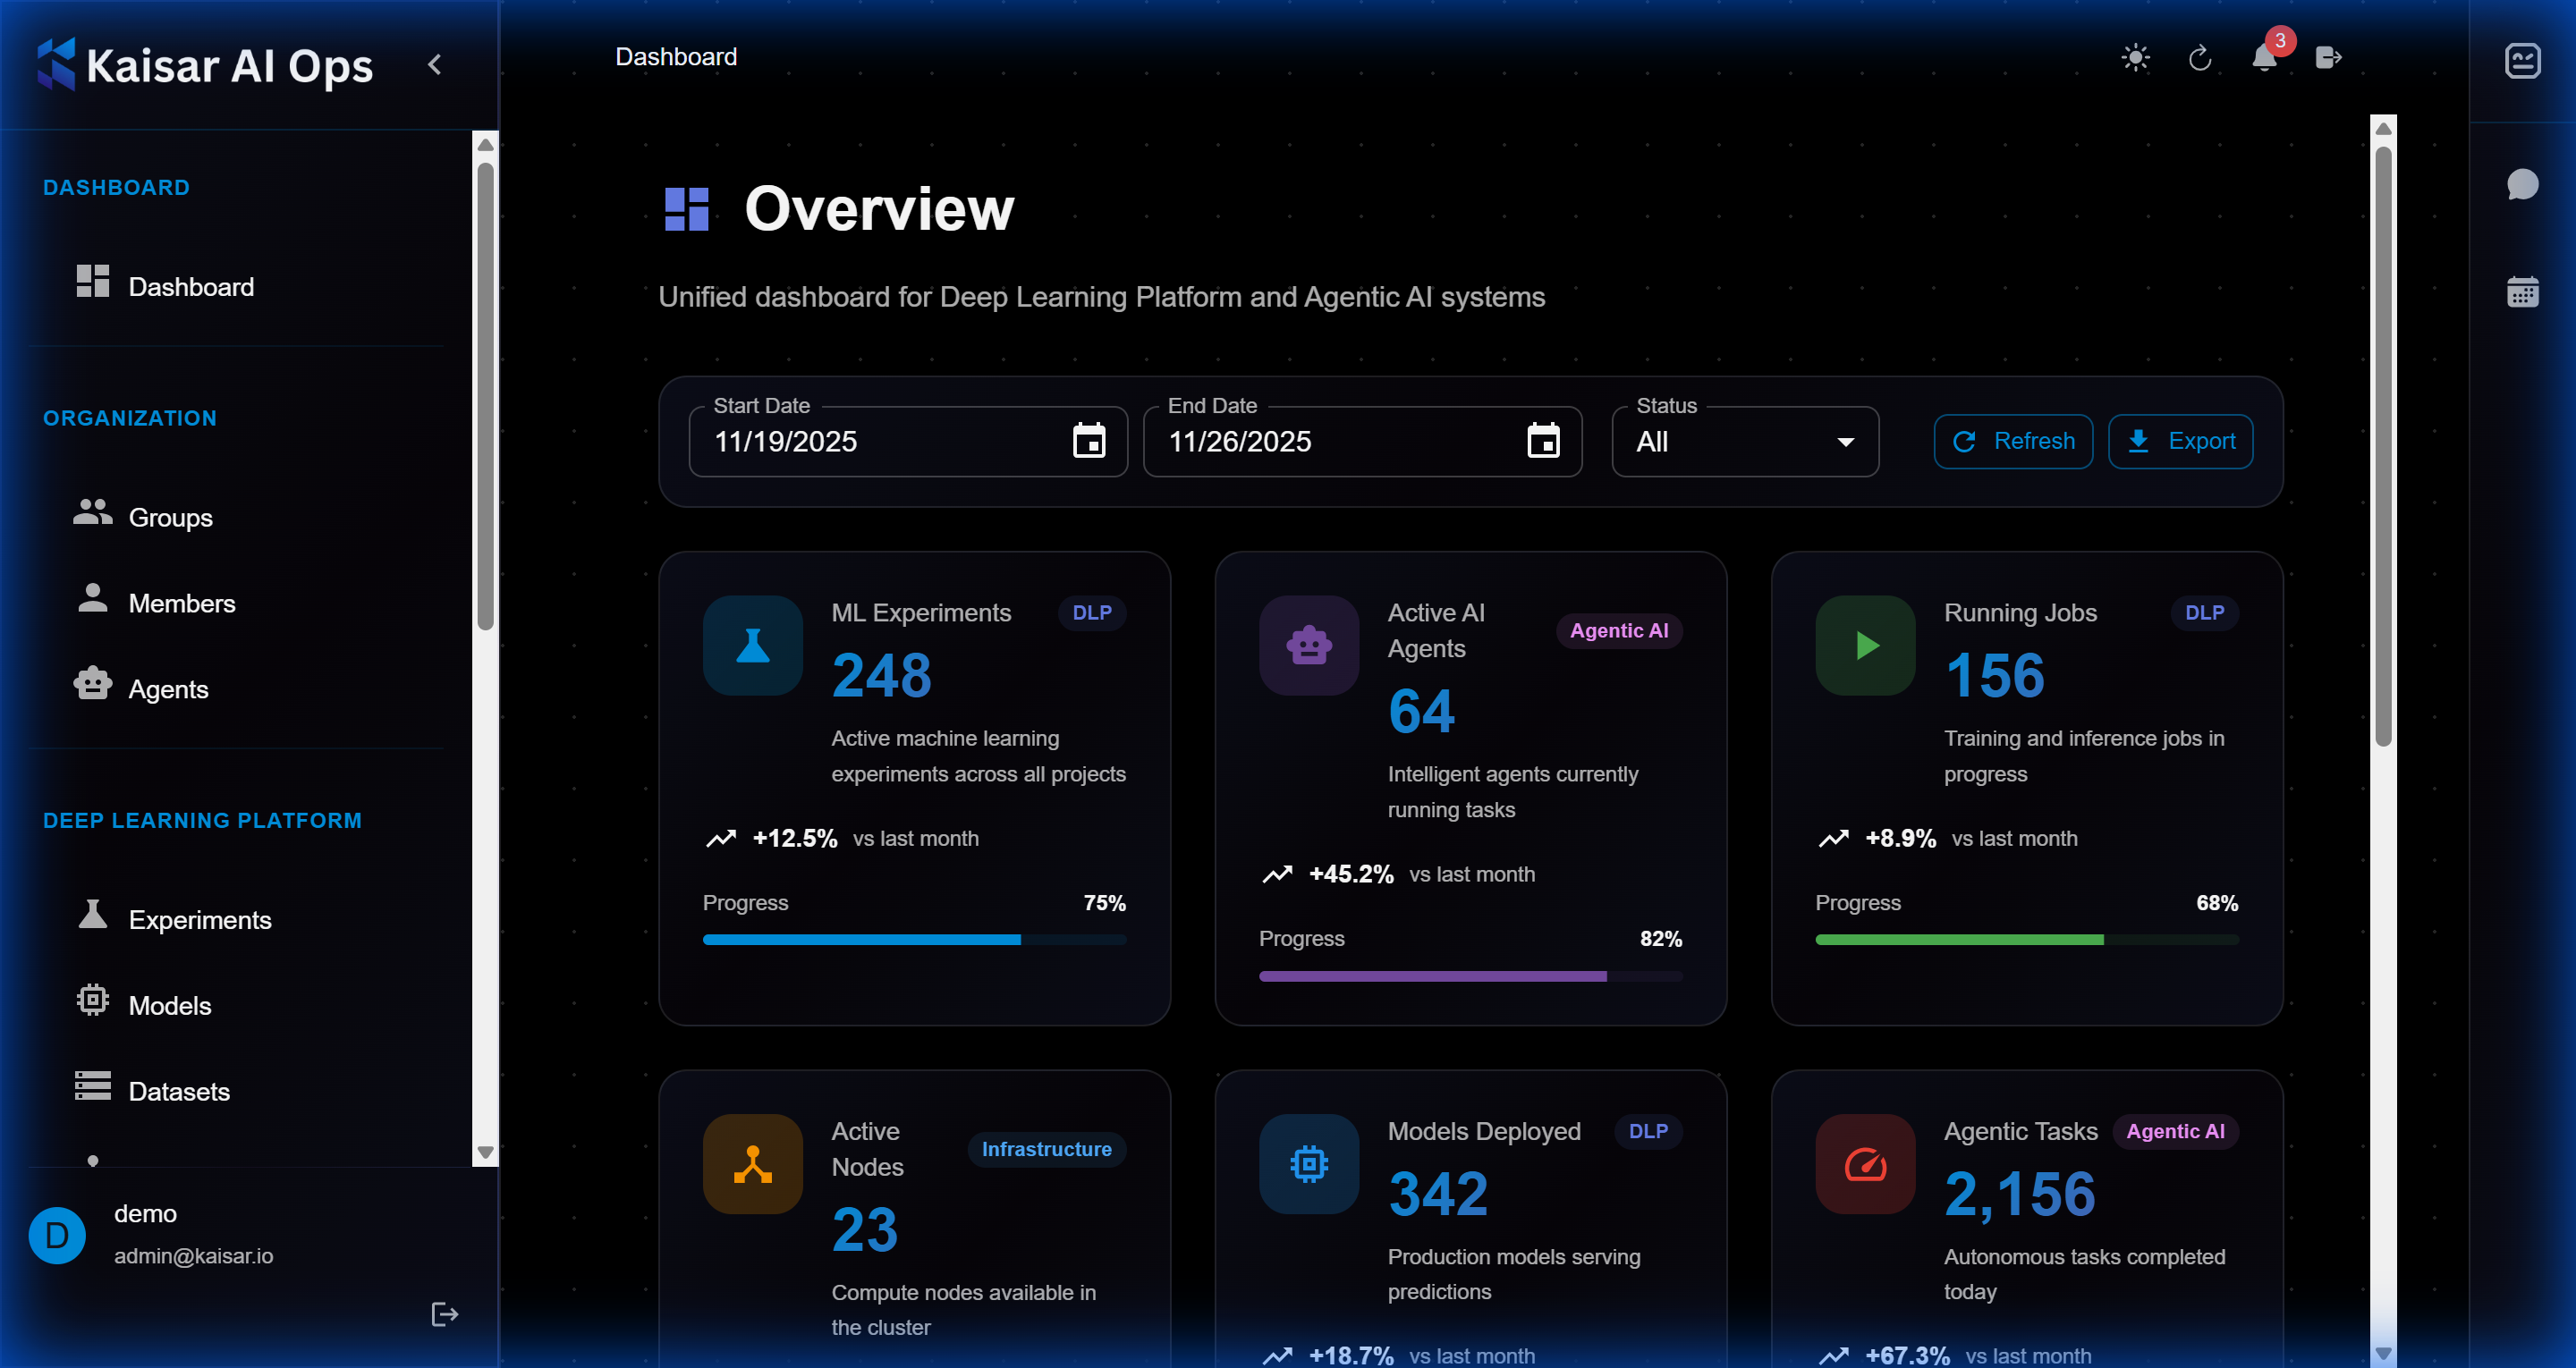Select Experiments under Deep Learning Platform

pos(199,919)
